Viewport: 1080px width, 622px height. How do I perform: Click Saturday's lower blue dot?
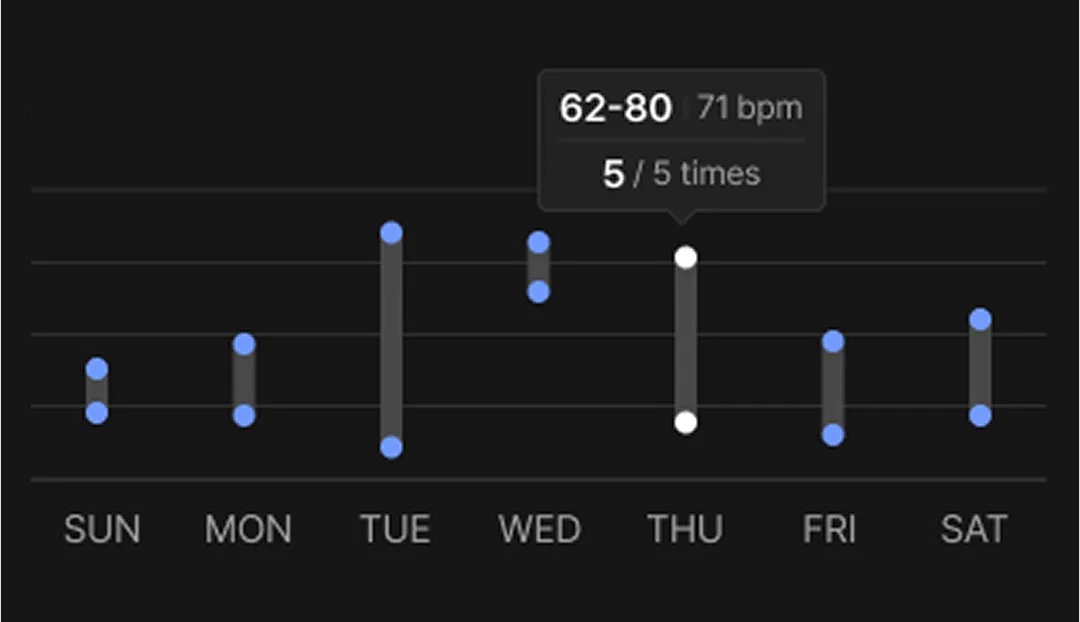980,415
